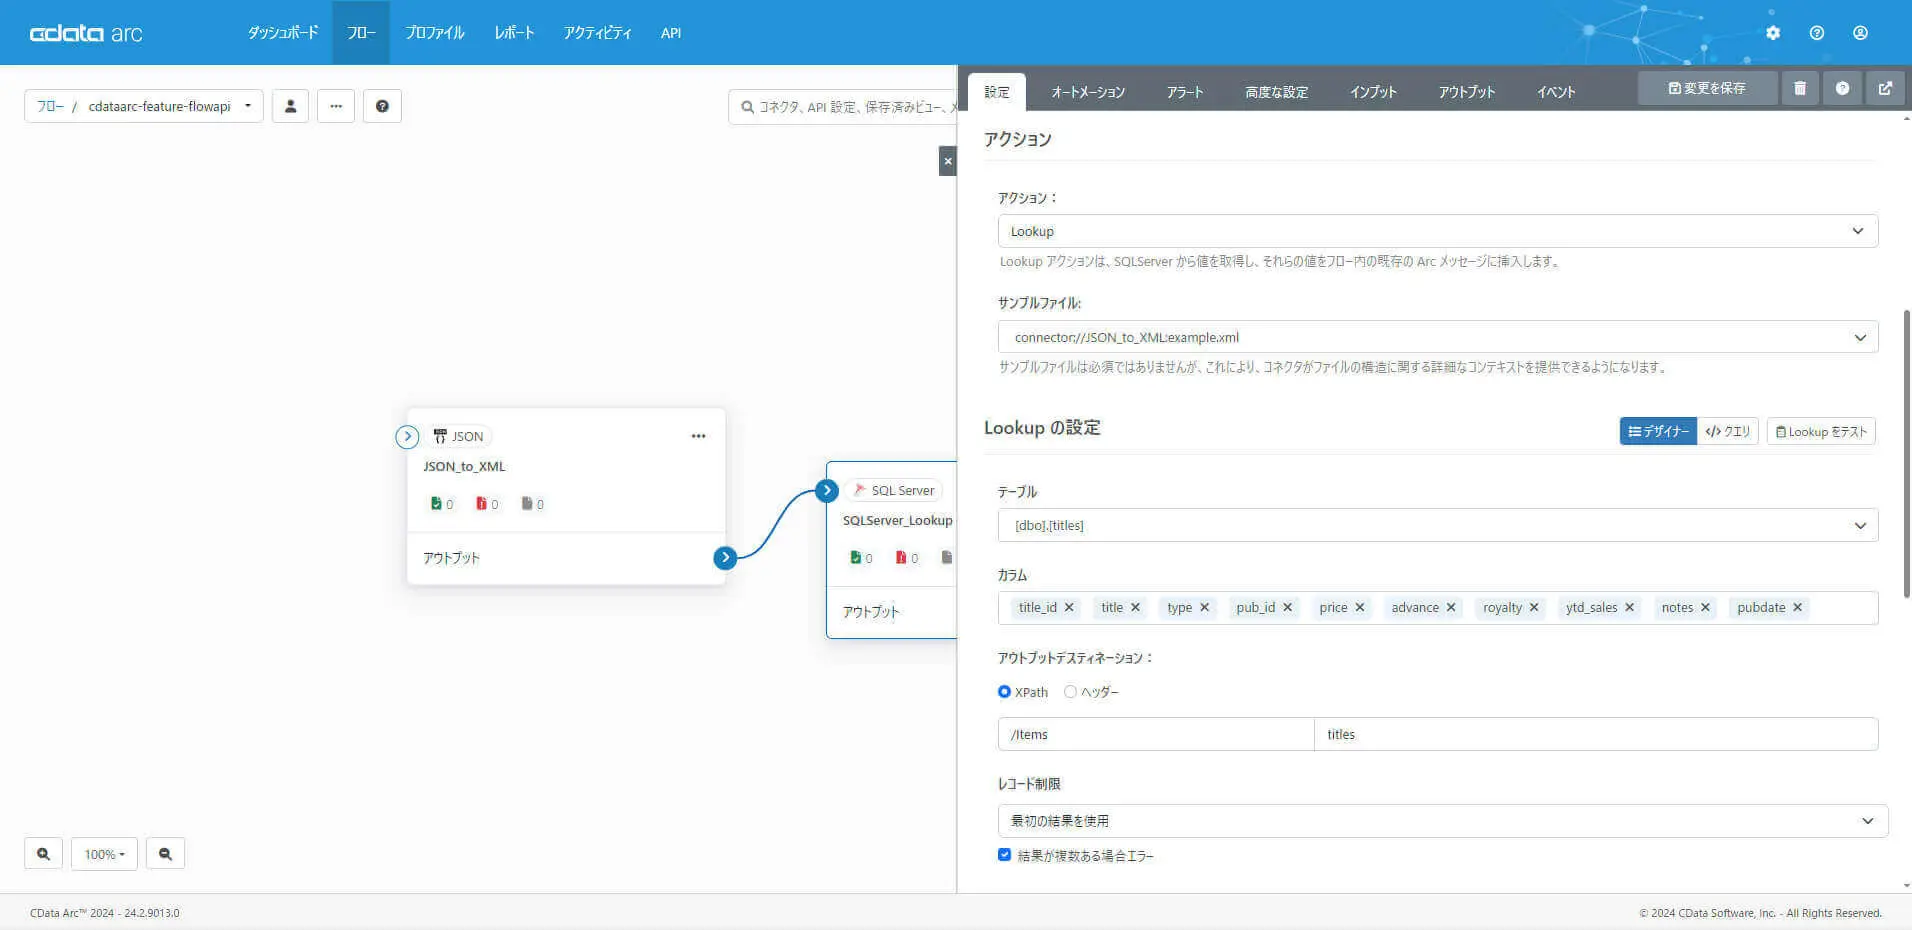Open the workspace user icon button

click(x=290, y=106)
